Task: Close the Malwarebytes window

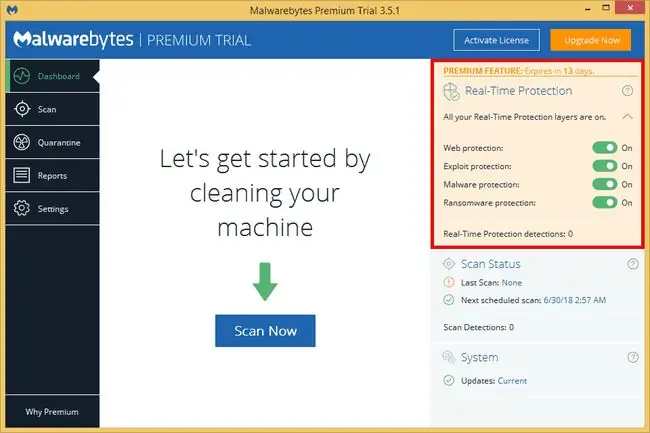Action: pyautogui.click(x=630, y=8)
